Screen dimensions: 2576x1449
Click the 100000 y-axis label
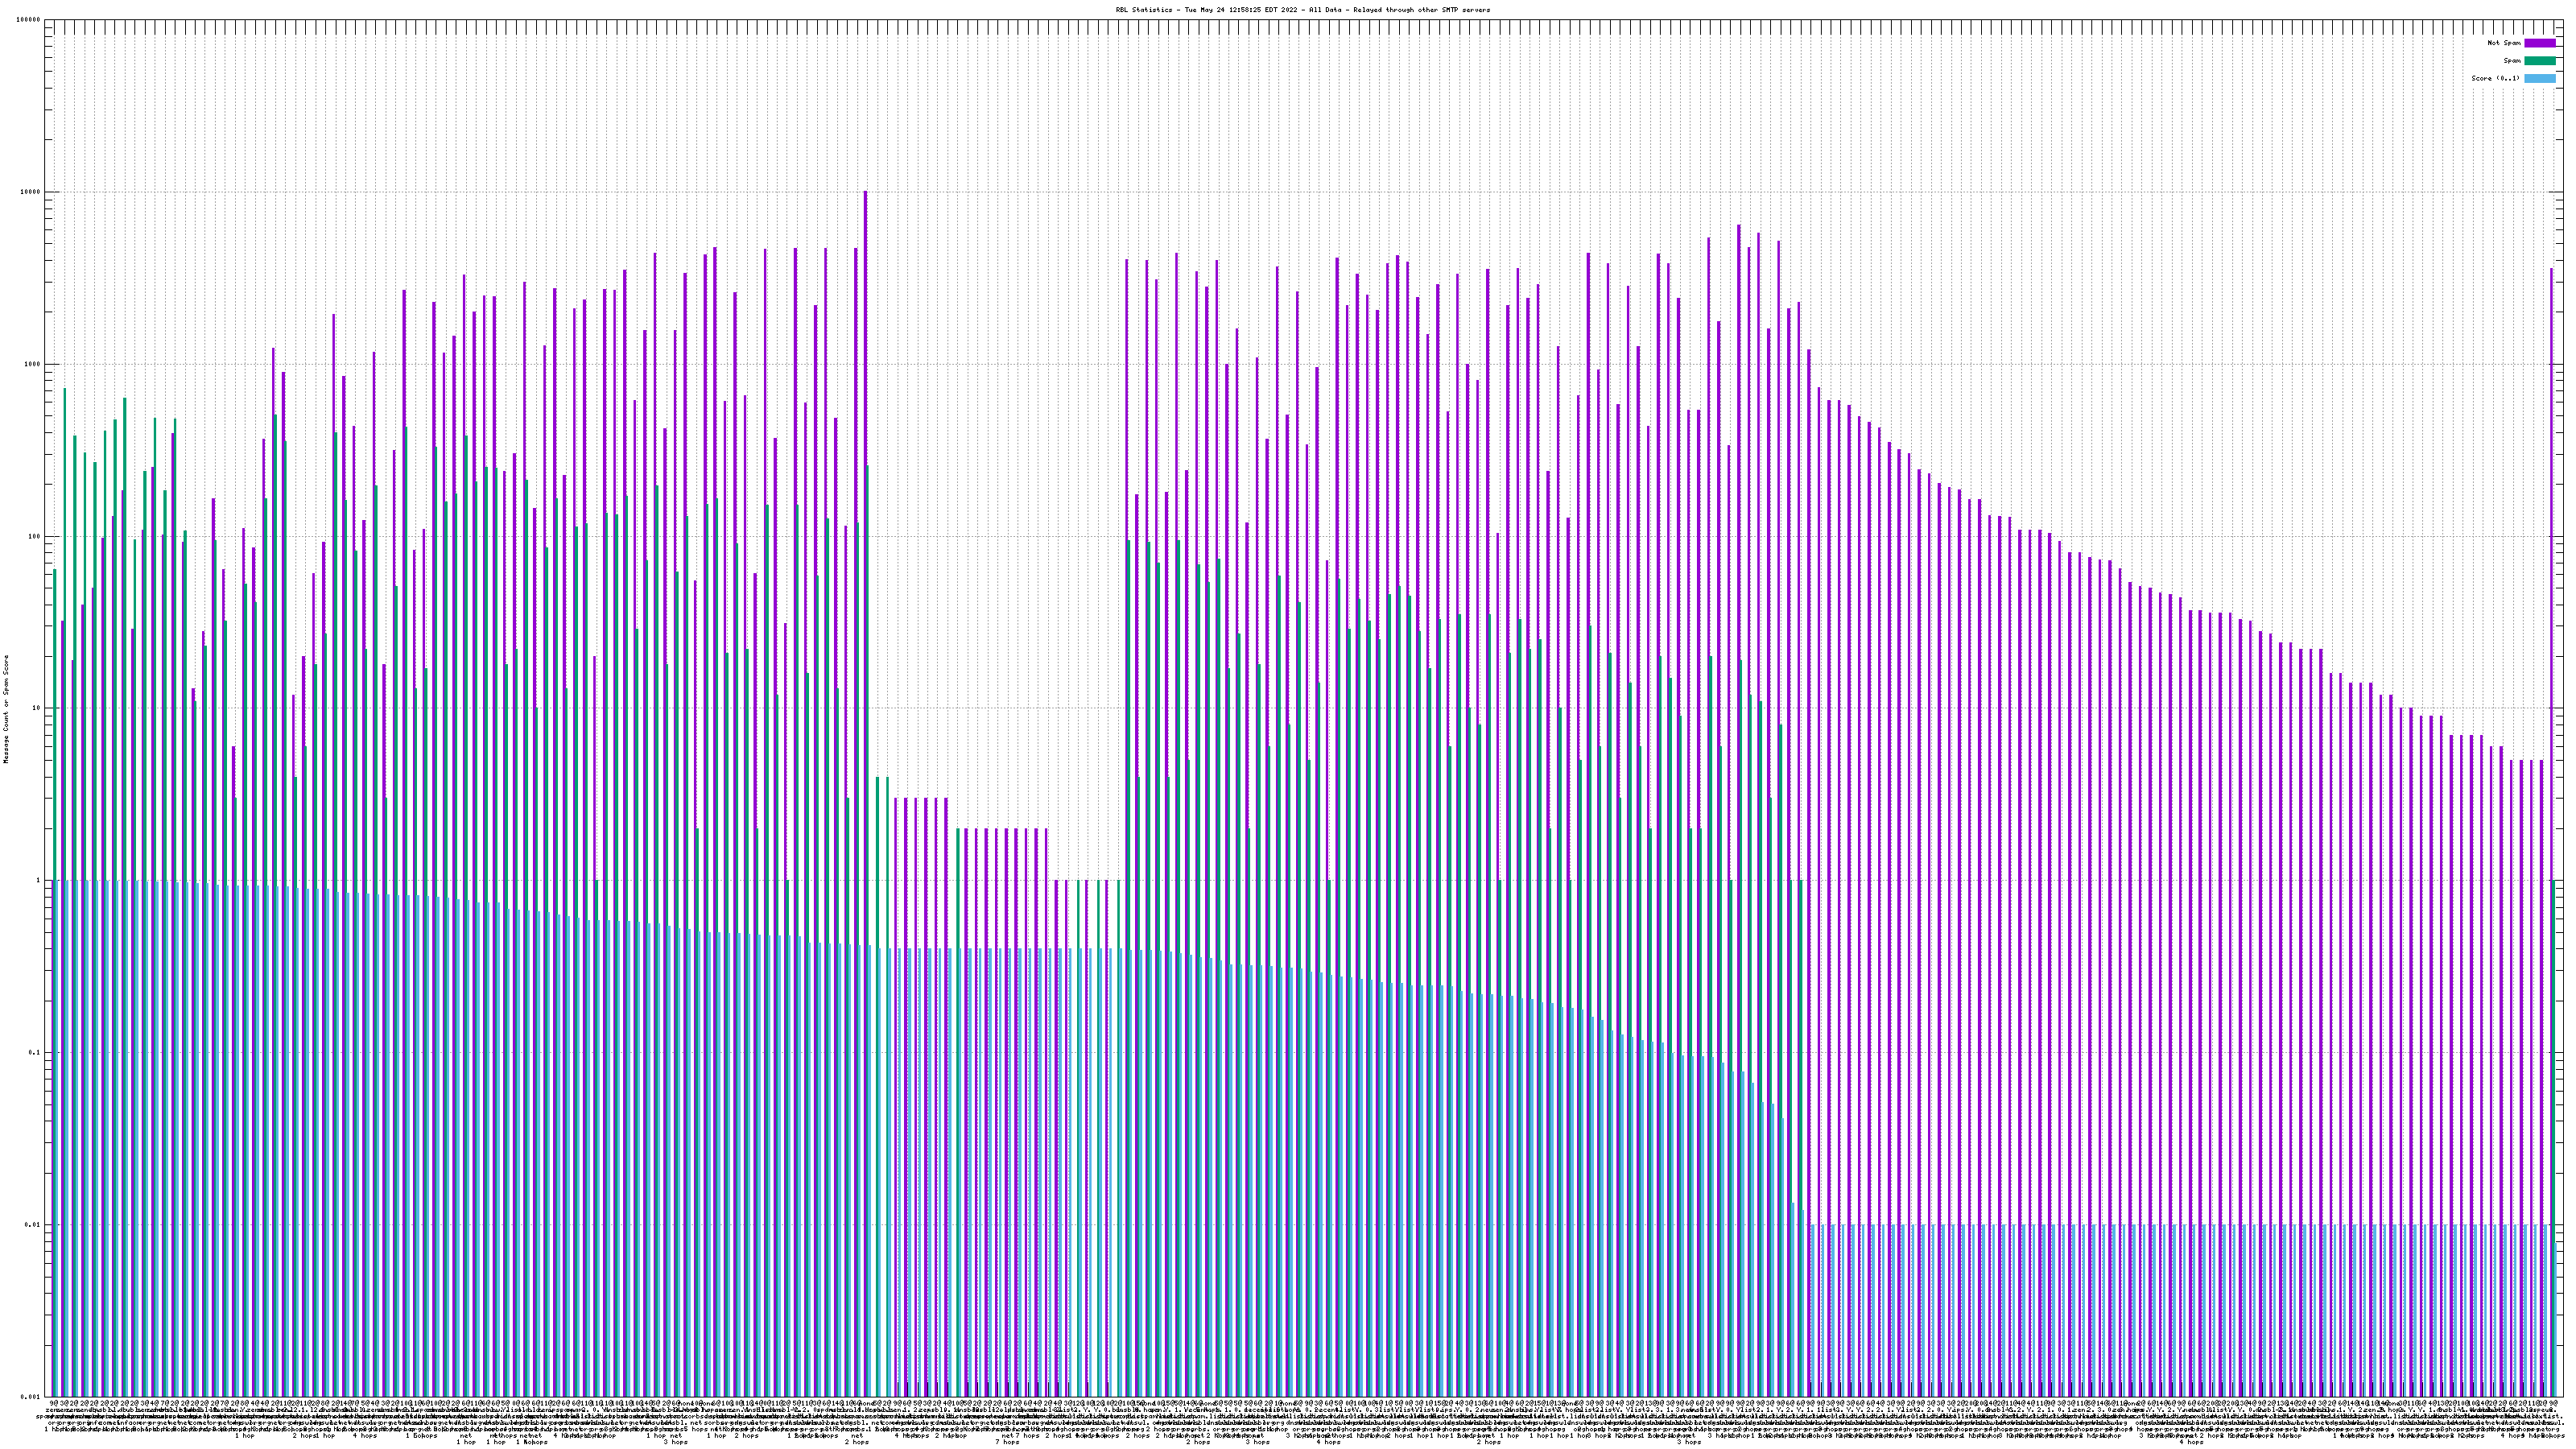click(28, 20)
